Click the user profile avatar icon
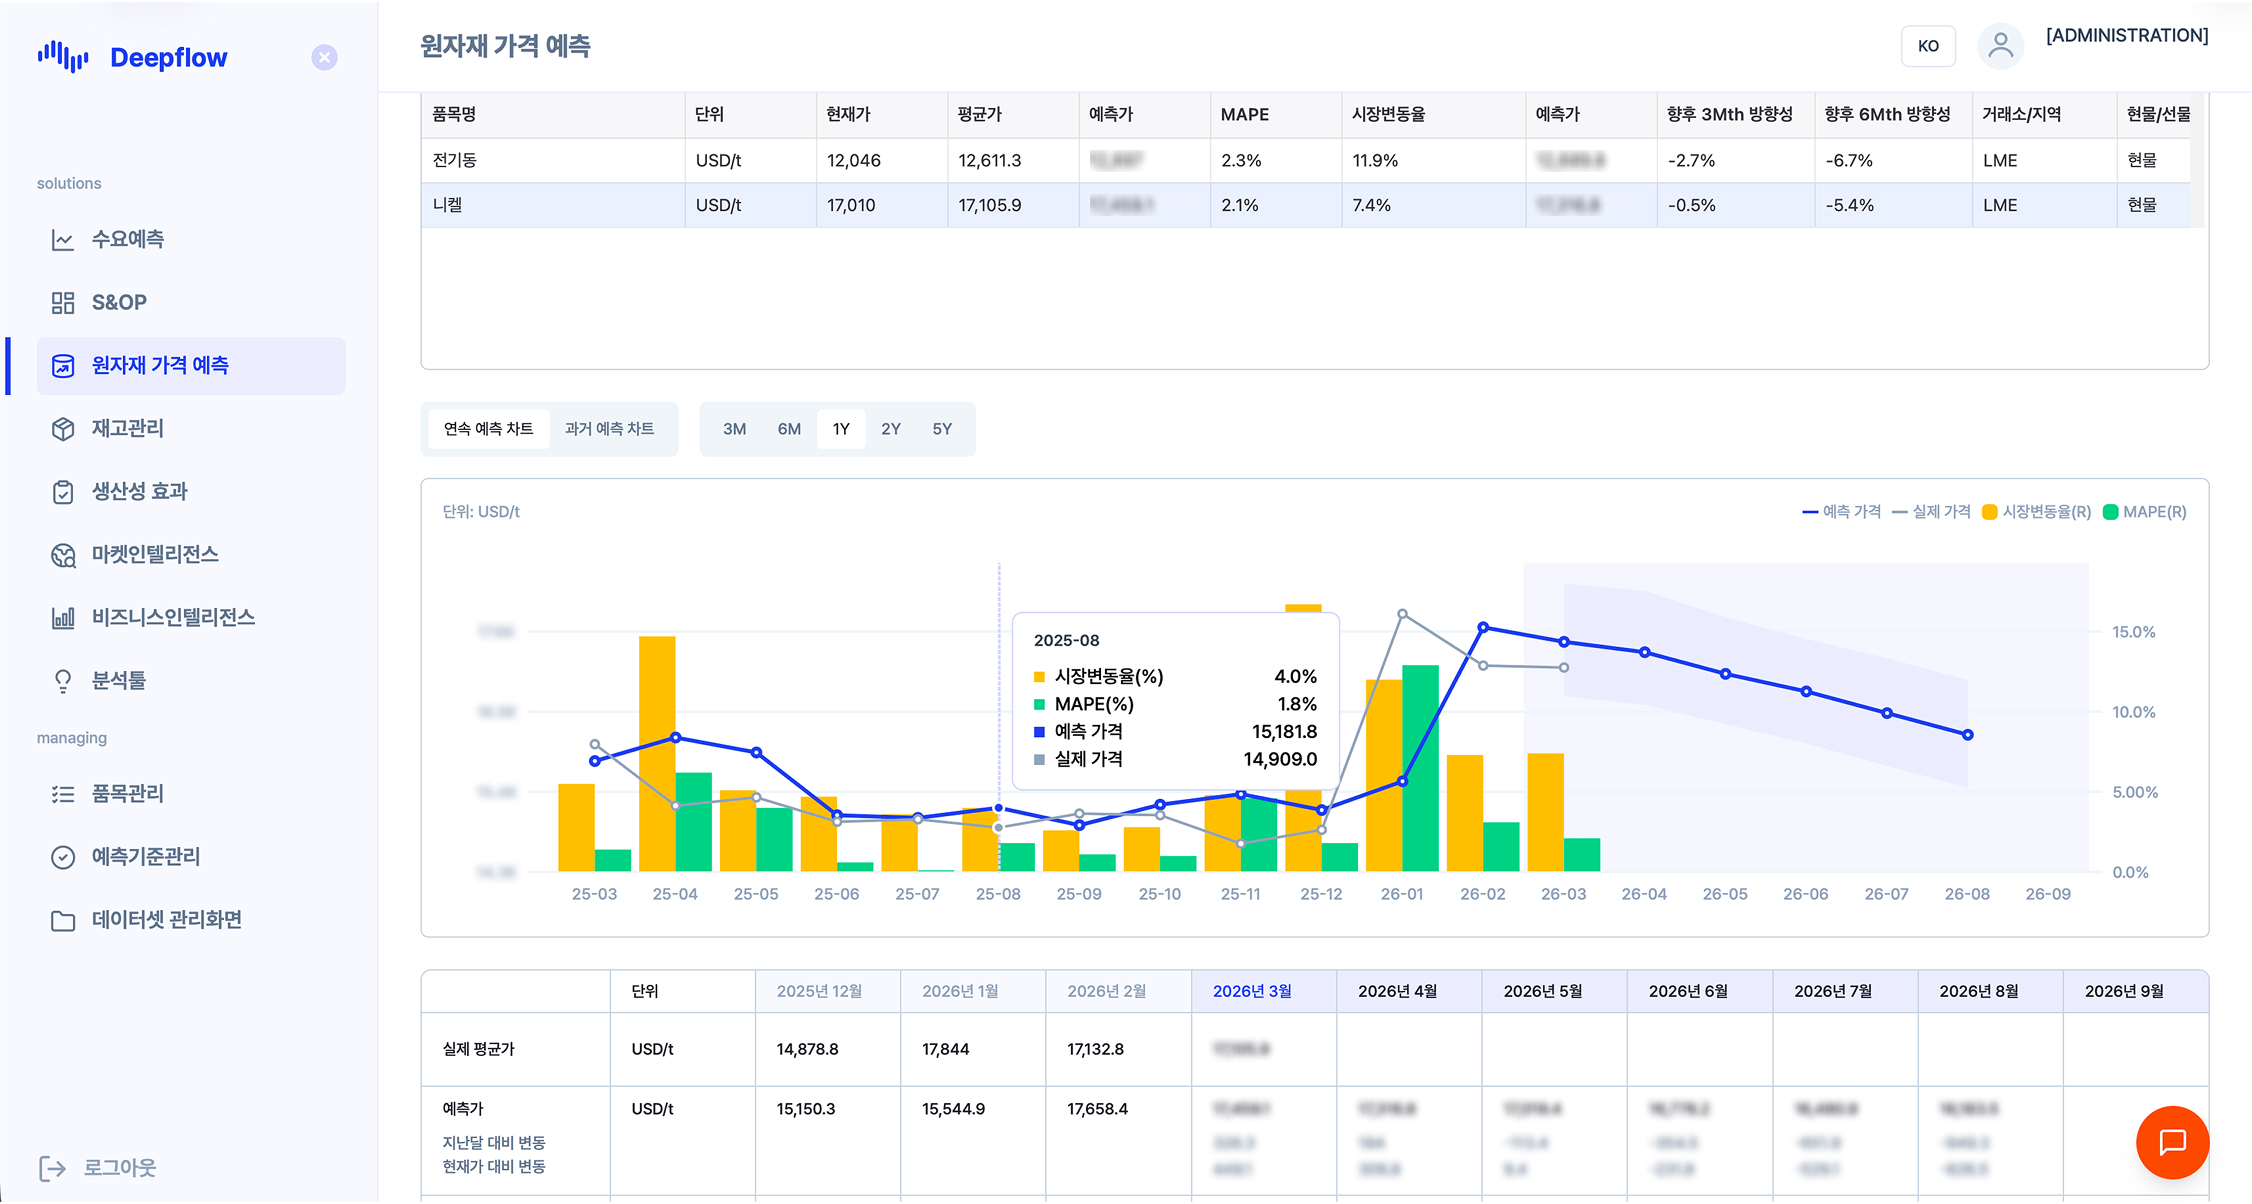Image resolution: width=2252 pixels, height=1204 pixels. tap(2000, 46)
